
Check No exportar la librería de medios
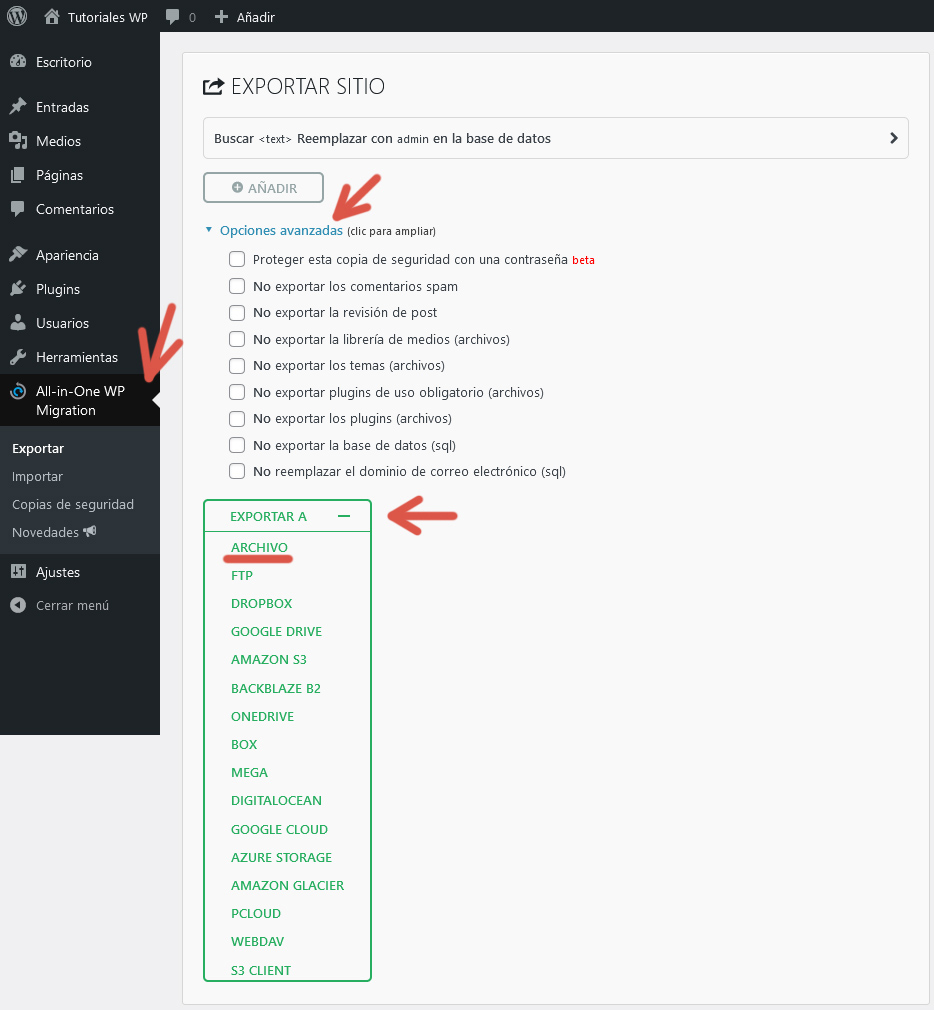[237, 339]
